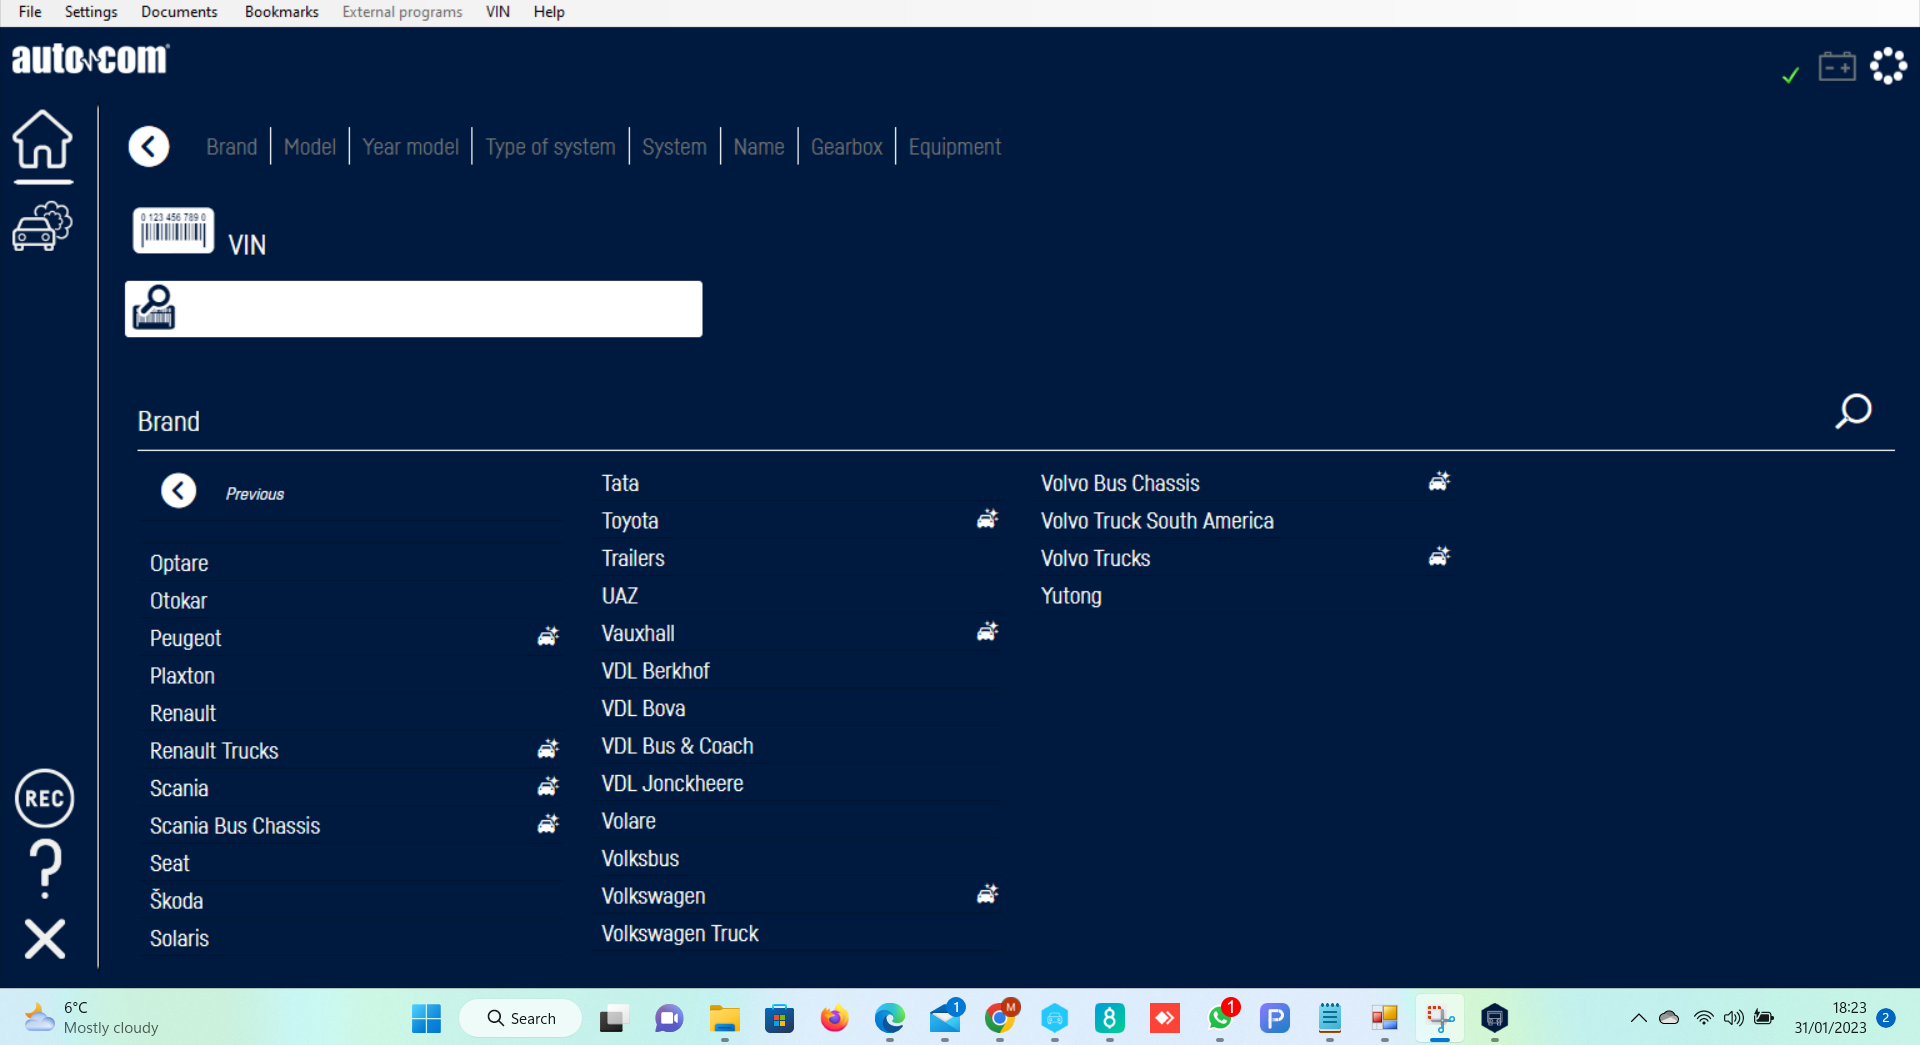Close application with X sidebar icon
The image size is (1920, 1045).
(45, 939)
